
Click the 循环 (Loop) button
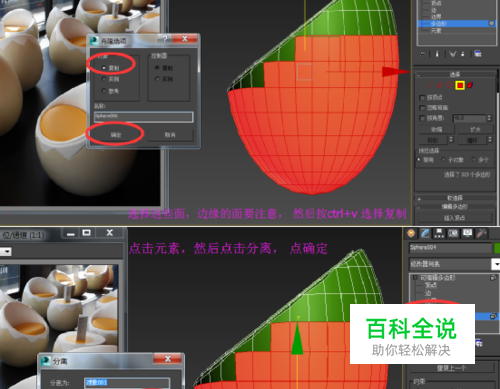pyautogui.click(x=472, y=140)
